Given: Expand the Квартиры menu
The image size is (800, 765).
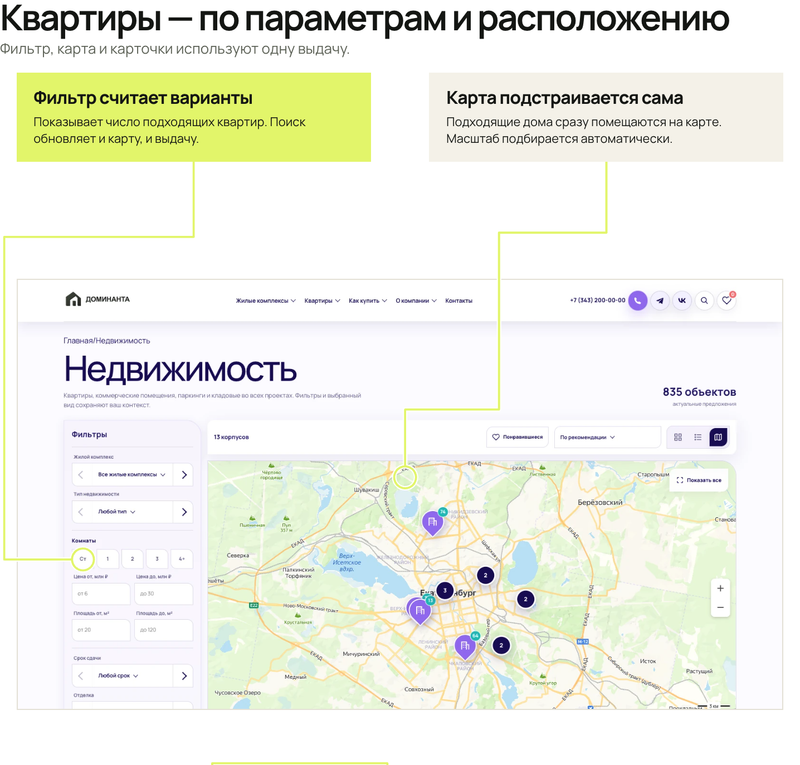Looking at the screenshot, I should [322, 301].
